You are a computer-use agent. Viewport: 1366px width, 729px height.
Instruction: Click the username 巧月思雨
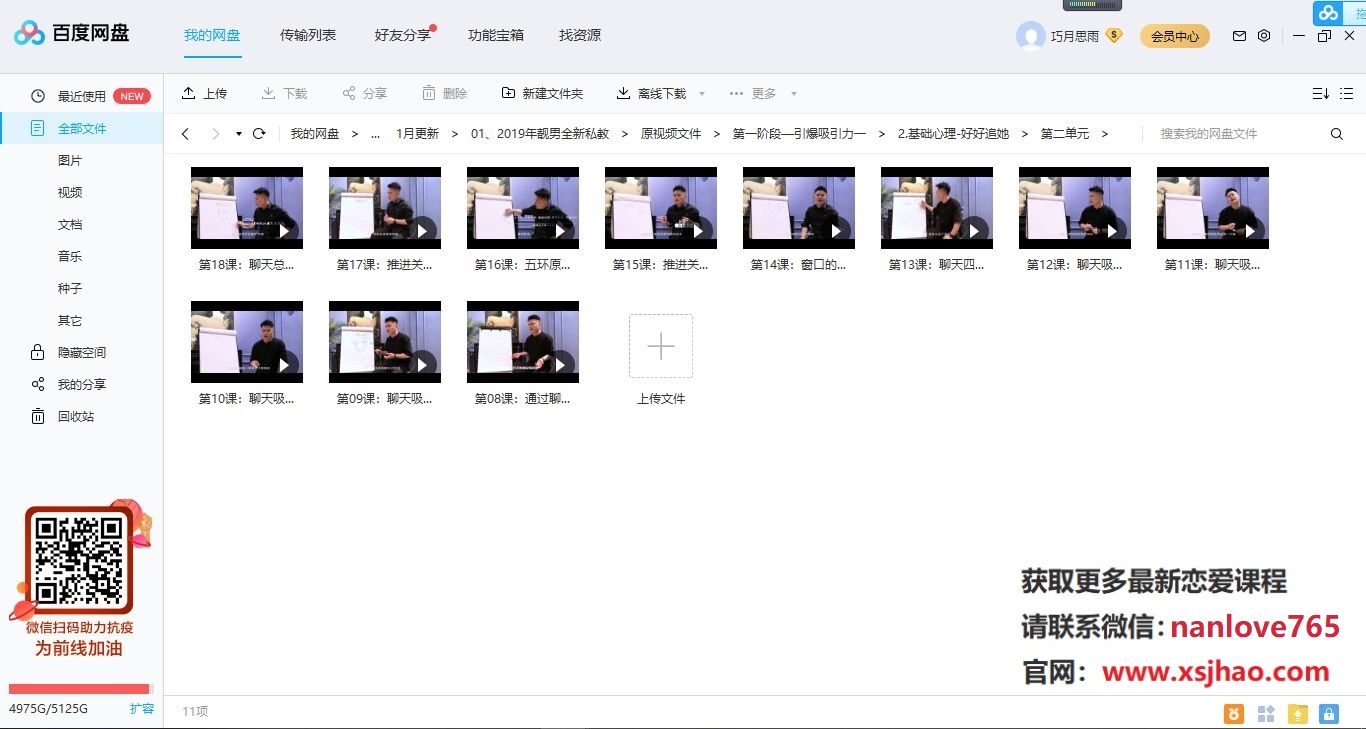click(1075, 36)
